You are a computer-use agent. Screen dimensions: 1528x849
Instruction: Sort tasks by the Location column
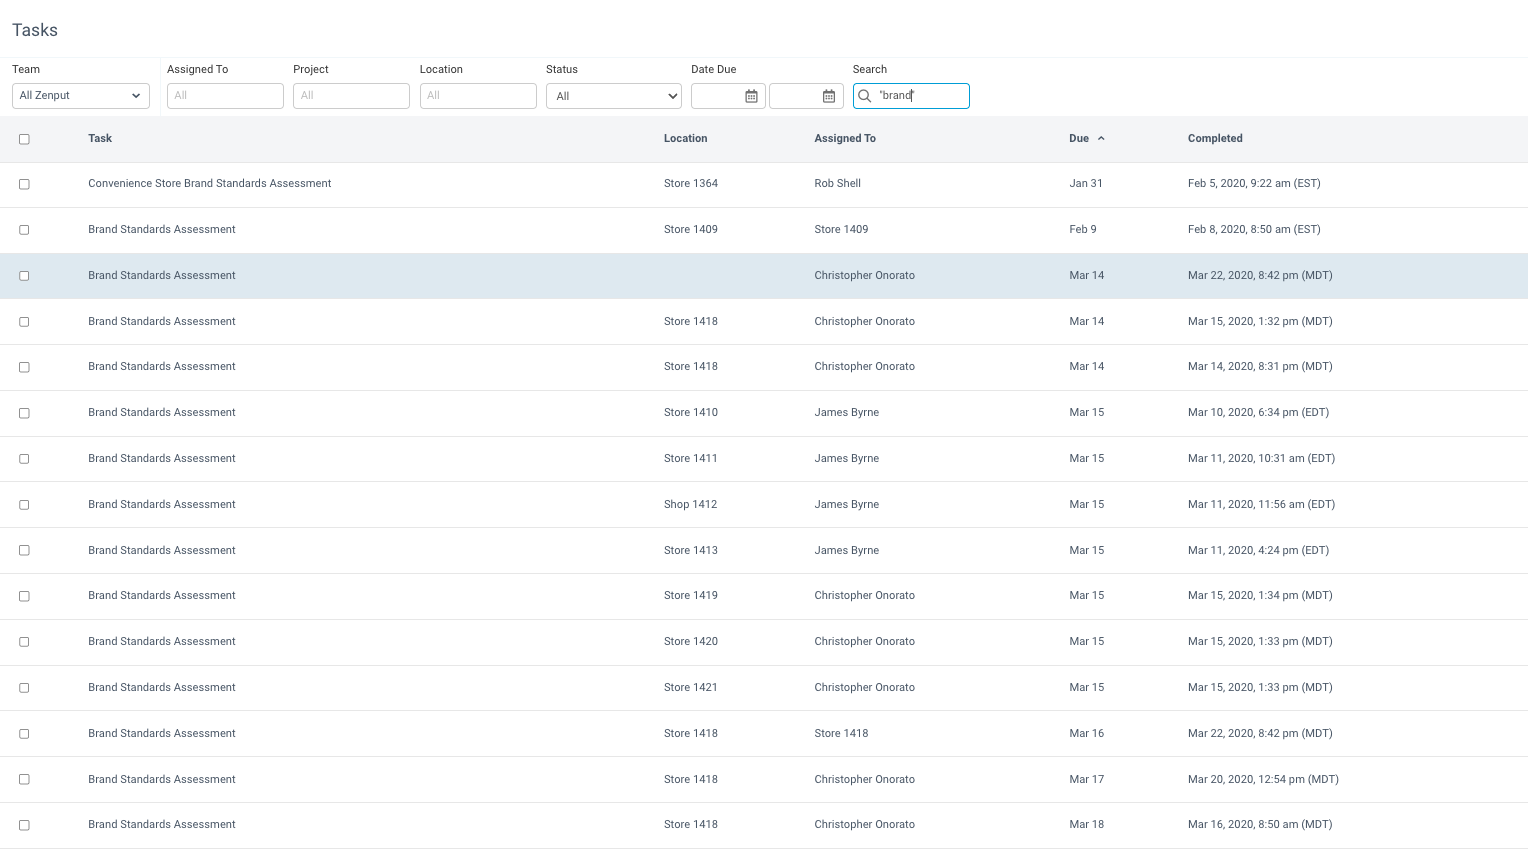pos(685,138)
